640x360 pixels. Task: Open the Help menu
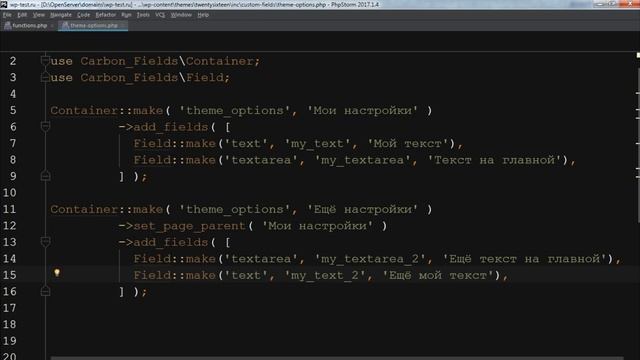[x=203, y=15]
